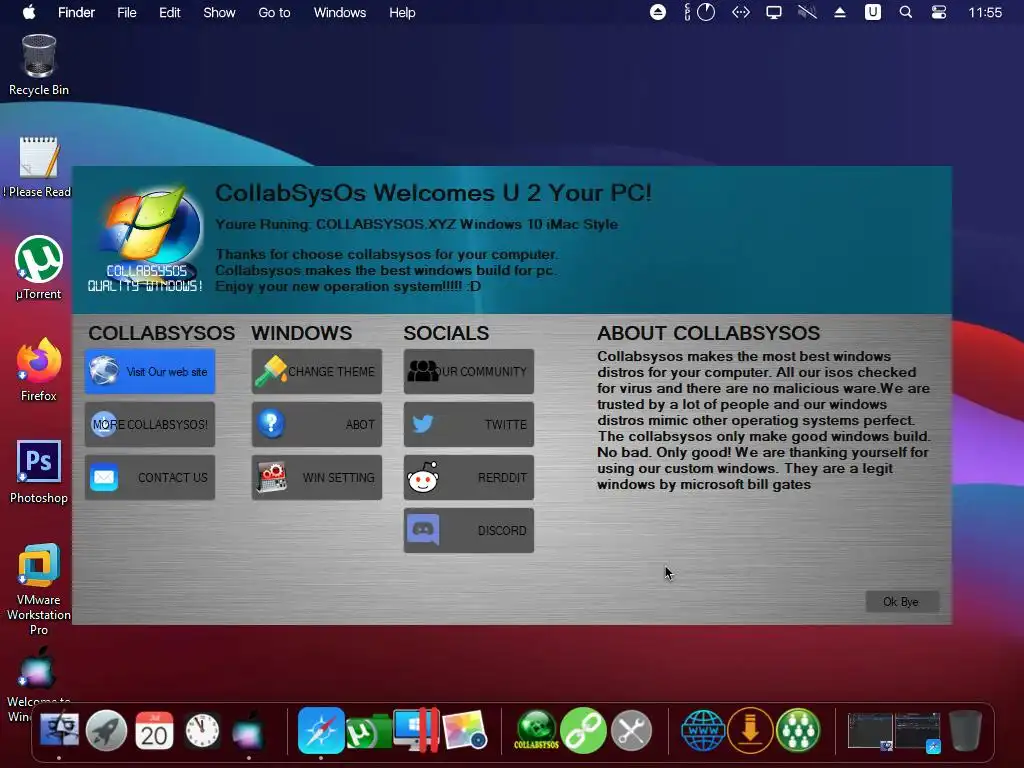Click the 11:55 clock in menu bar
Screen dimensions: 1024x768
[985, 12]
